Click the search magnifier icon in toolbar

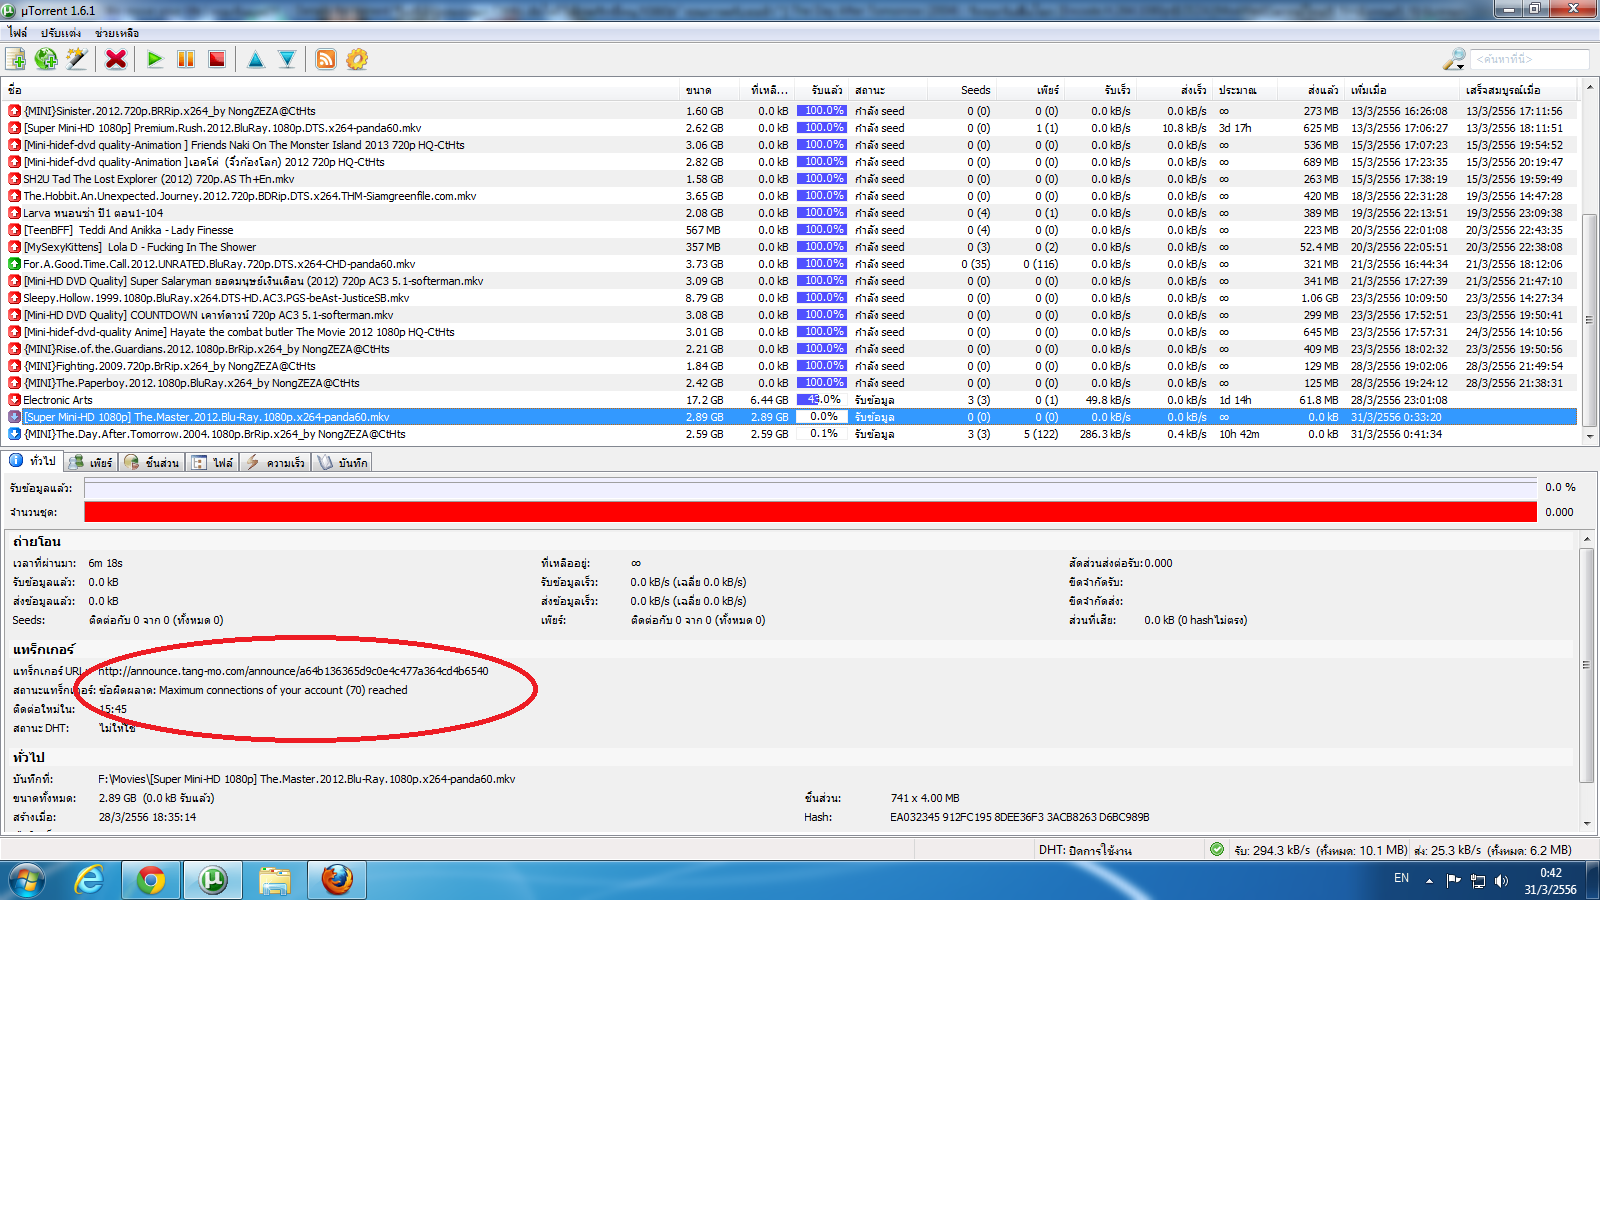click(x=1454, y=60)
